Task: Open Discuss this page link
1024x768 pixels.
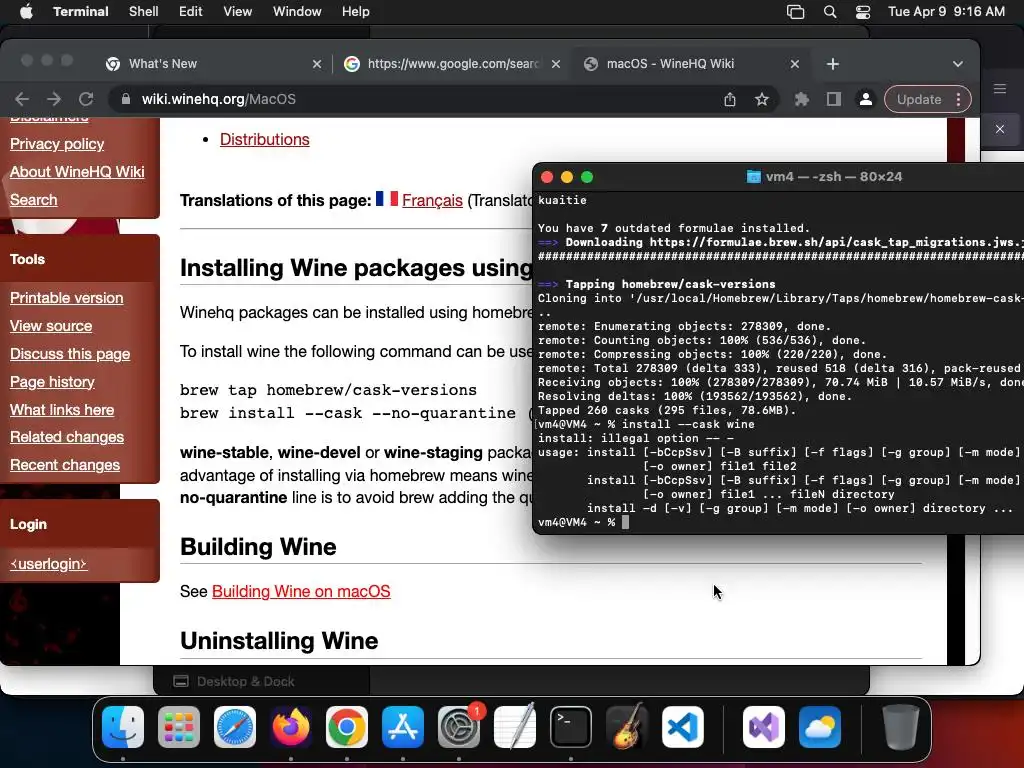Action: coord(70,355)
